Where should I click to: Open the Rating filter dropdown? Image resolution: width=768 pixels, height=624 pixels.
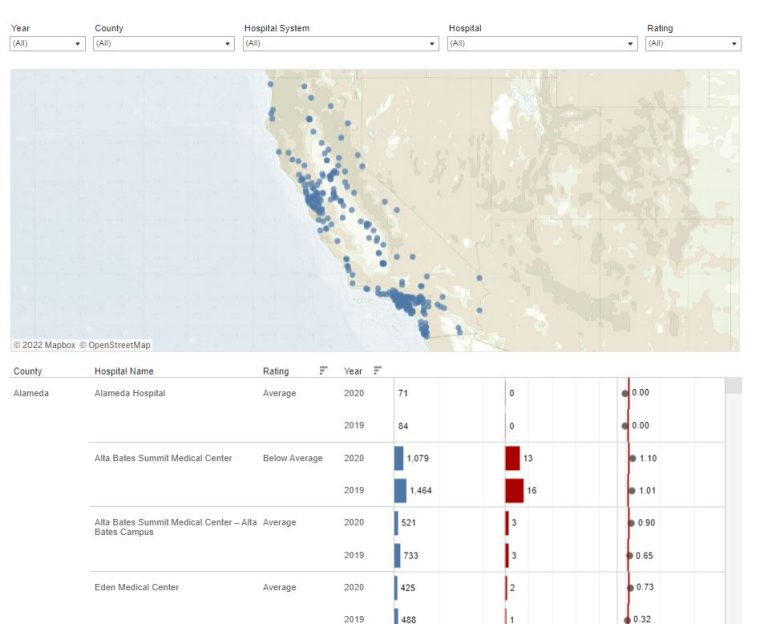tap(692, 44)
